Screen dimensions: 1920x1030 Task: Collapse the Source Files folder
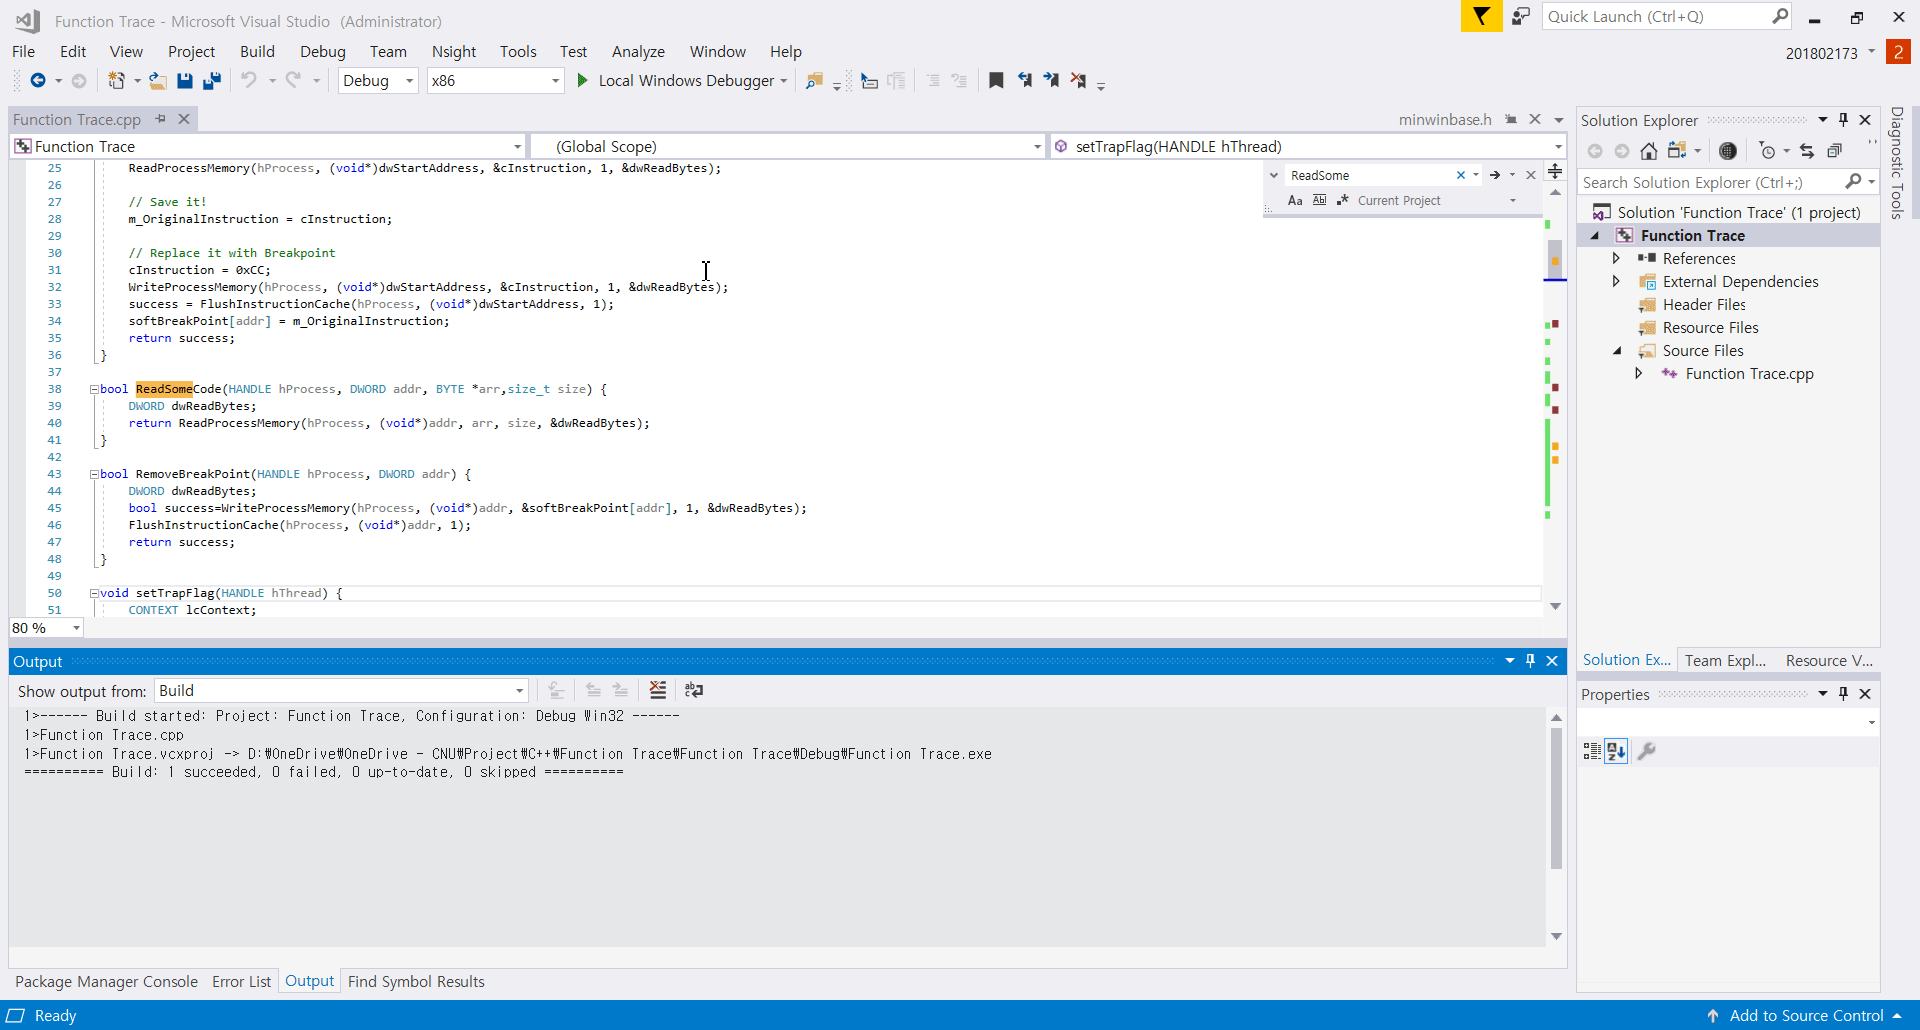tap(1616, 351)
